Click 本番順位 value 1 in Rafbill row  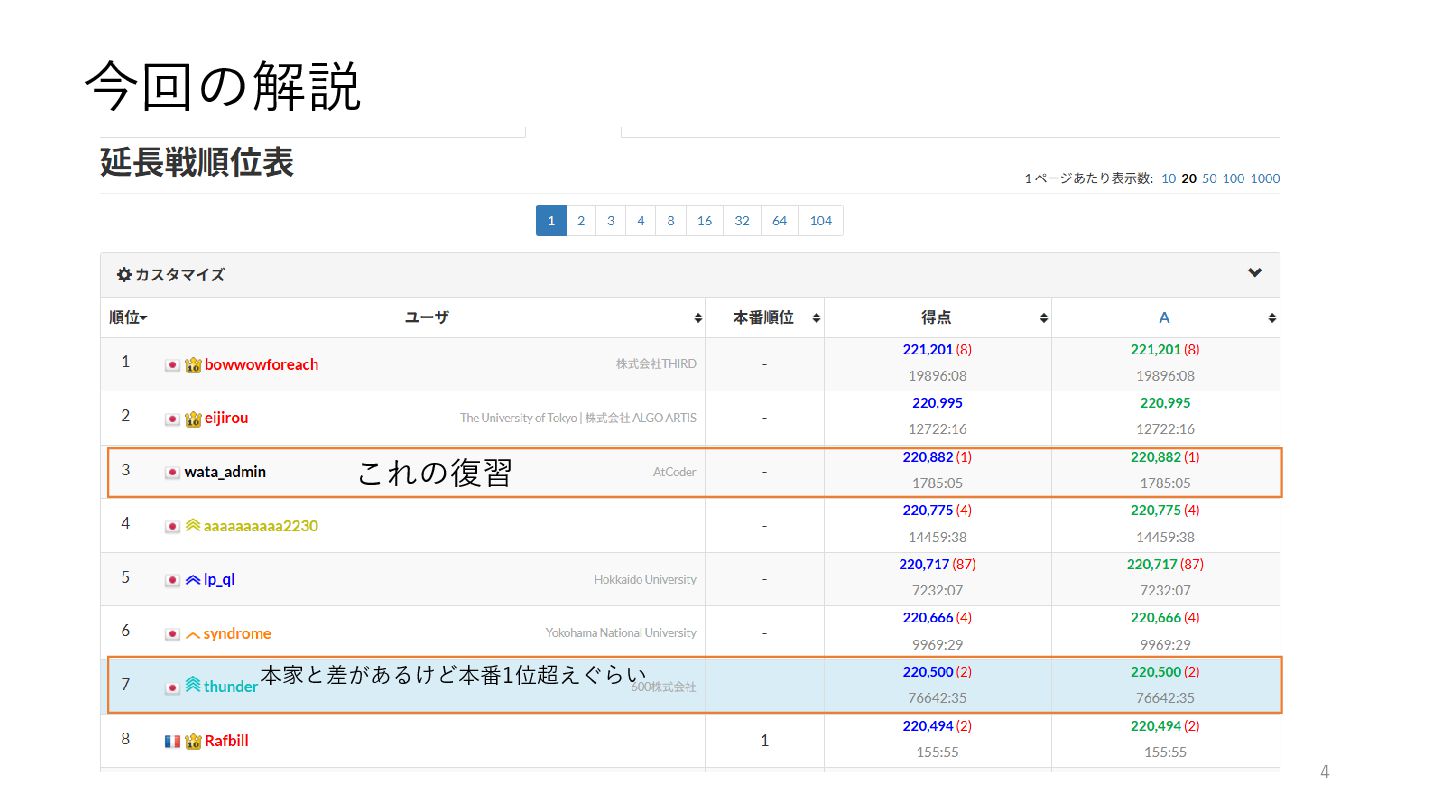coord(765,741)
